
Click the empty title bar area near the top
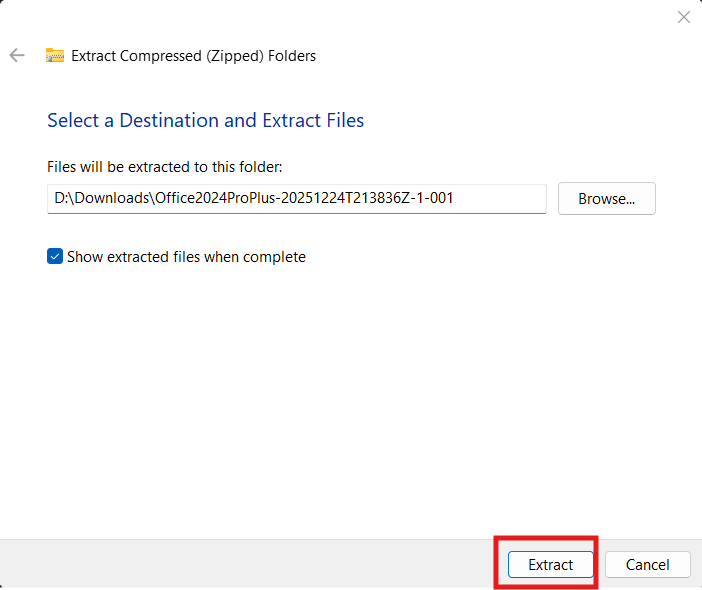350,17
